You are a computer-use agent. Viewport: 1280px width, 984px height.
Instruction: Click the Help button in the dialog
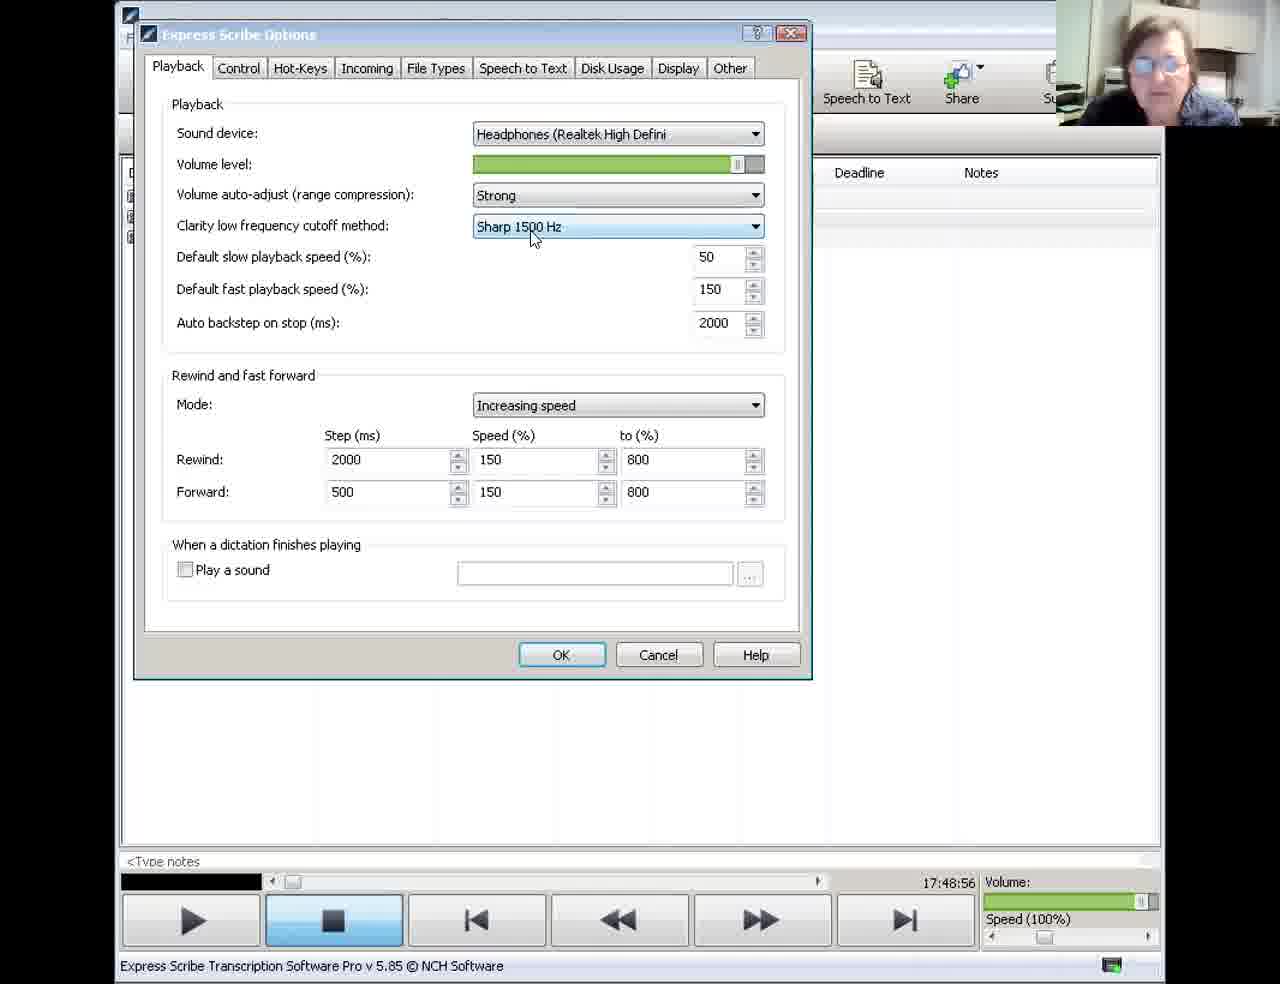click(x=756, y=655)
